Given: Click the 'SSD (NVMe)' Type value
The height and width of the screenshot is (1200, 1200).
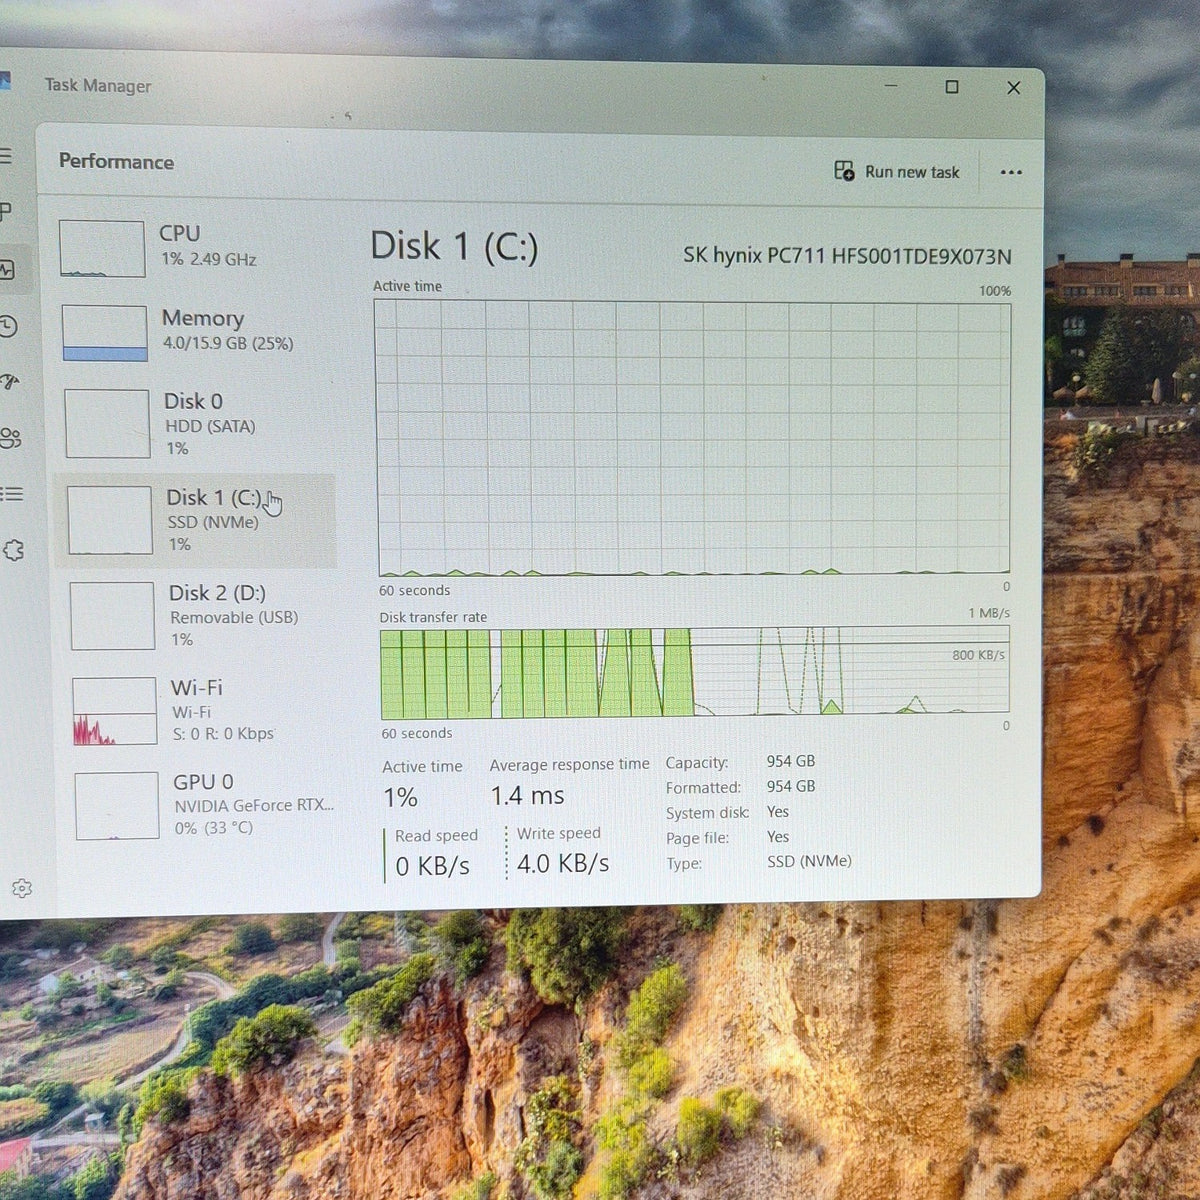Looking at the screenshot, I should click(809, 861).
